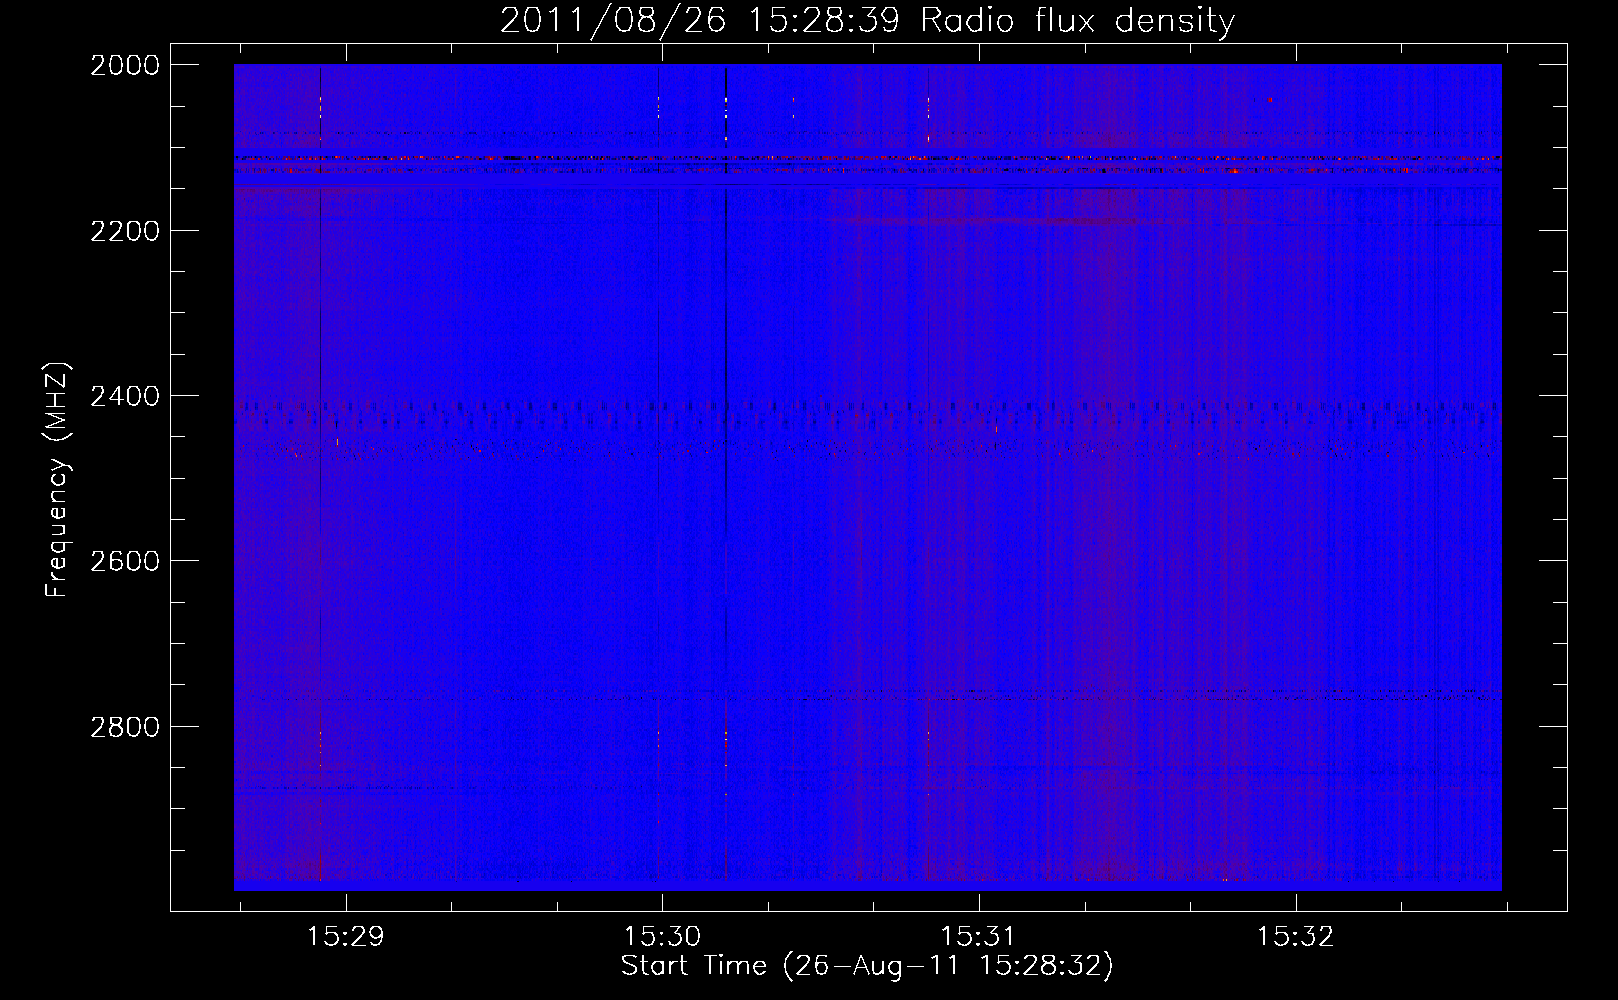Select the 2600 frequency tick label
1618x1000 pixels.
pyautogui.click(x=125, y=561)
